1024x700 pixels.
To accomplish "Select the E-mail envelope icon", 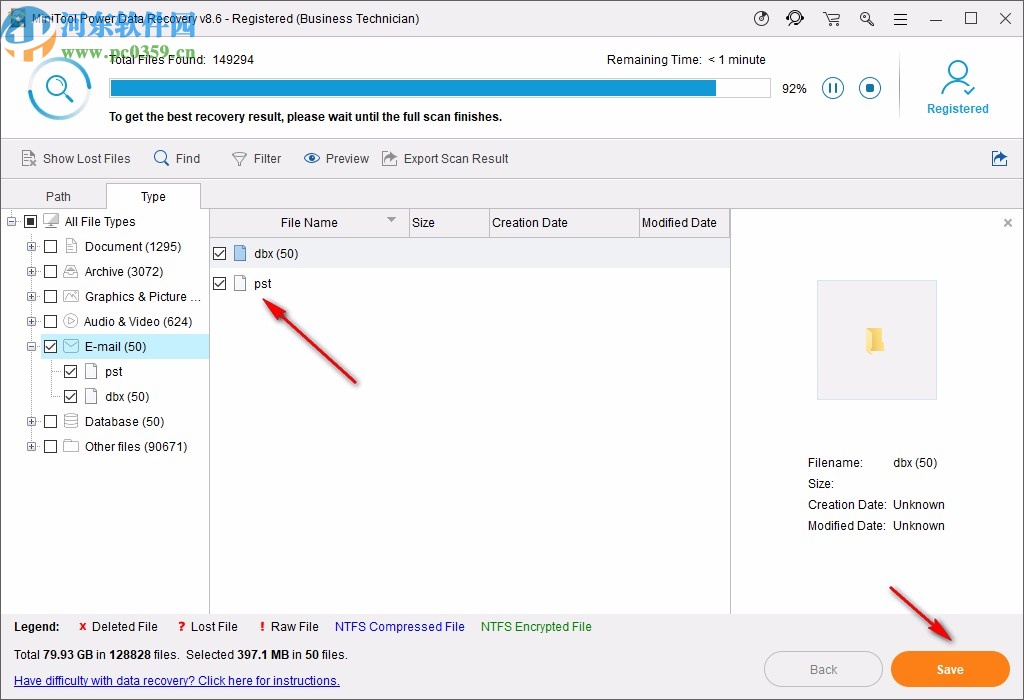I will click(71, 346).
